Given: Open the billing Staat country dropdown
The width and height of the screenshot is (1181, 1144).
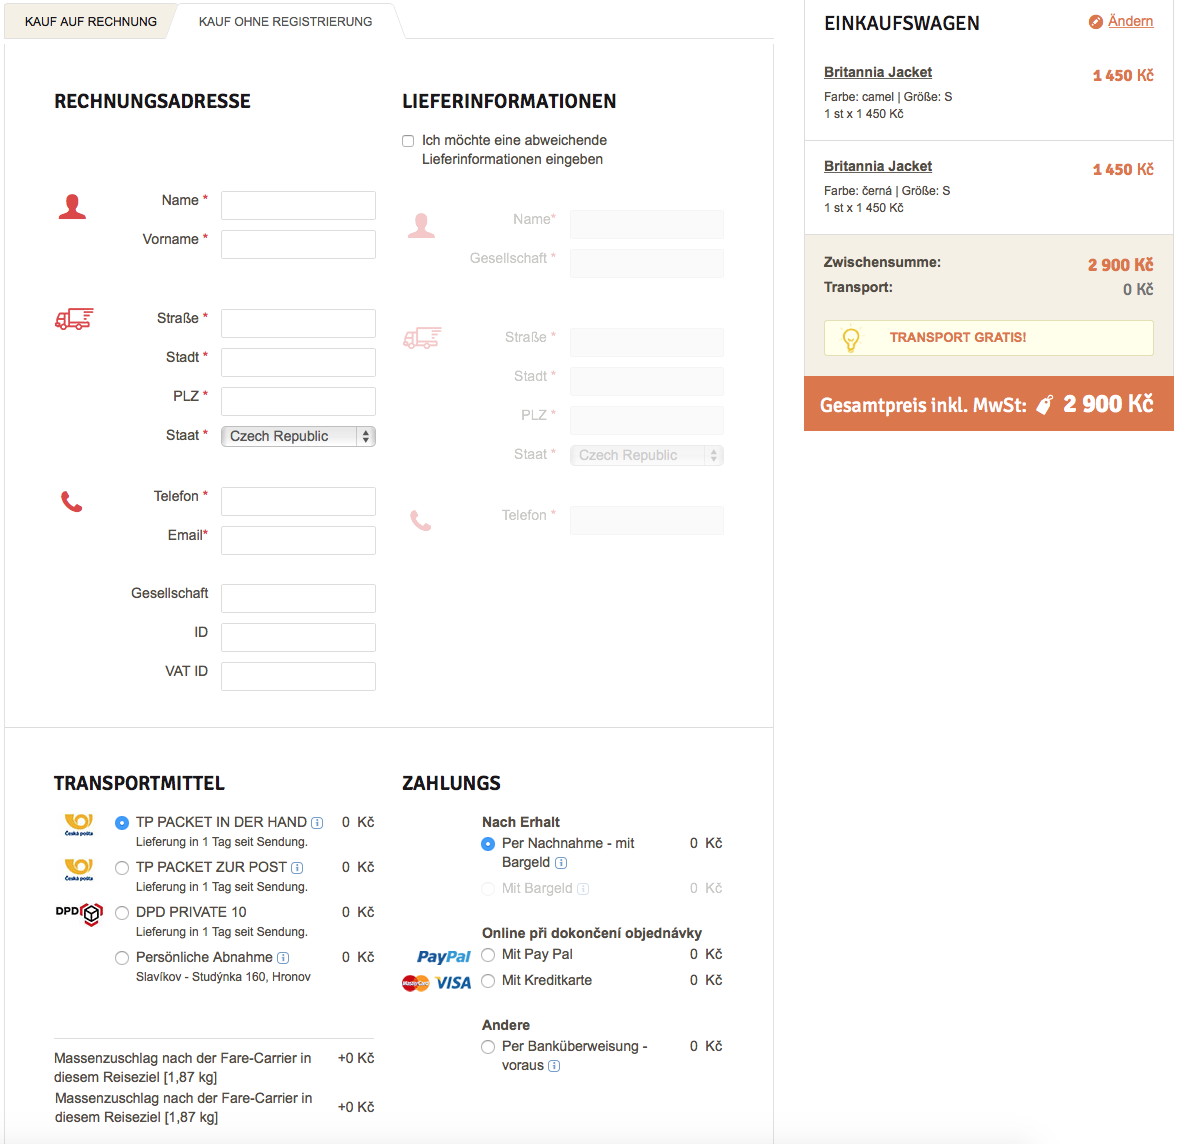Looking at the screenshot, I should 298,436.
